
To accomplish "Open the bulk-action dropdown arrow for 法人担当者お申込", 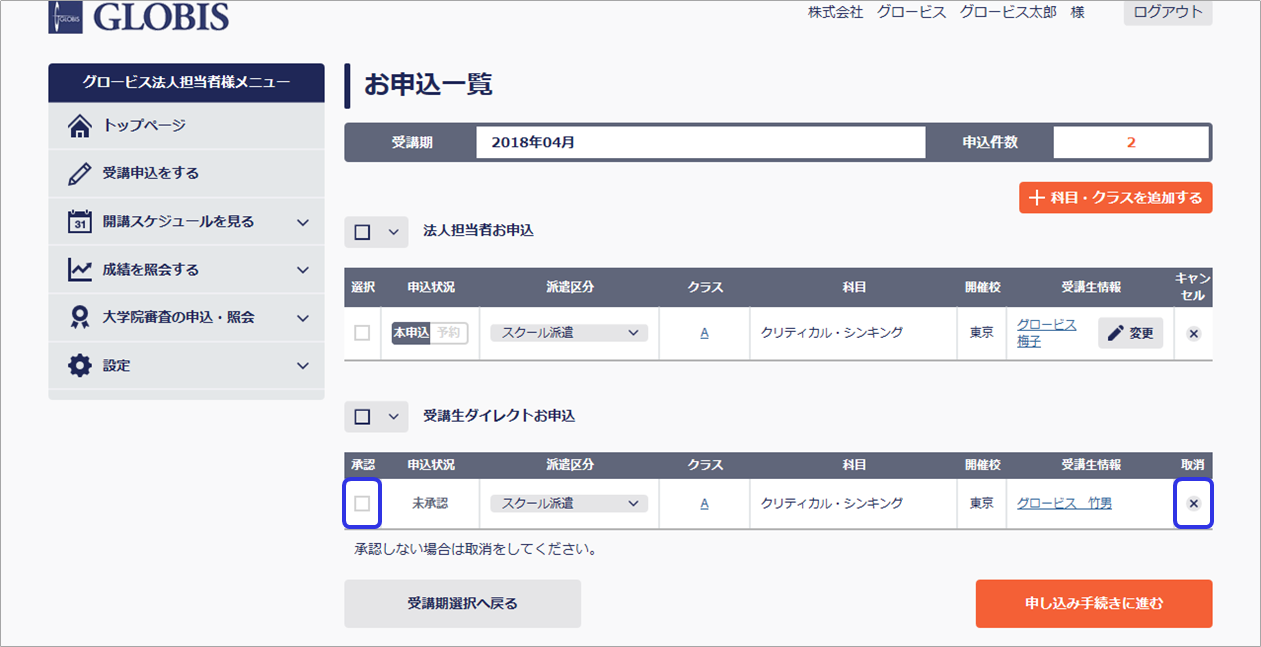I will click(393, 232).
